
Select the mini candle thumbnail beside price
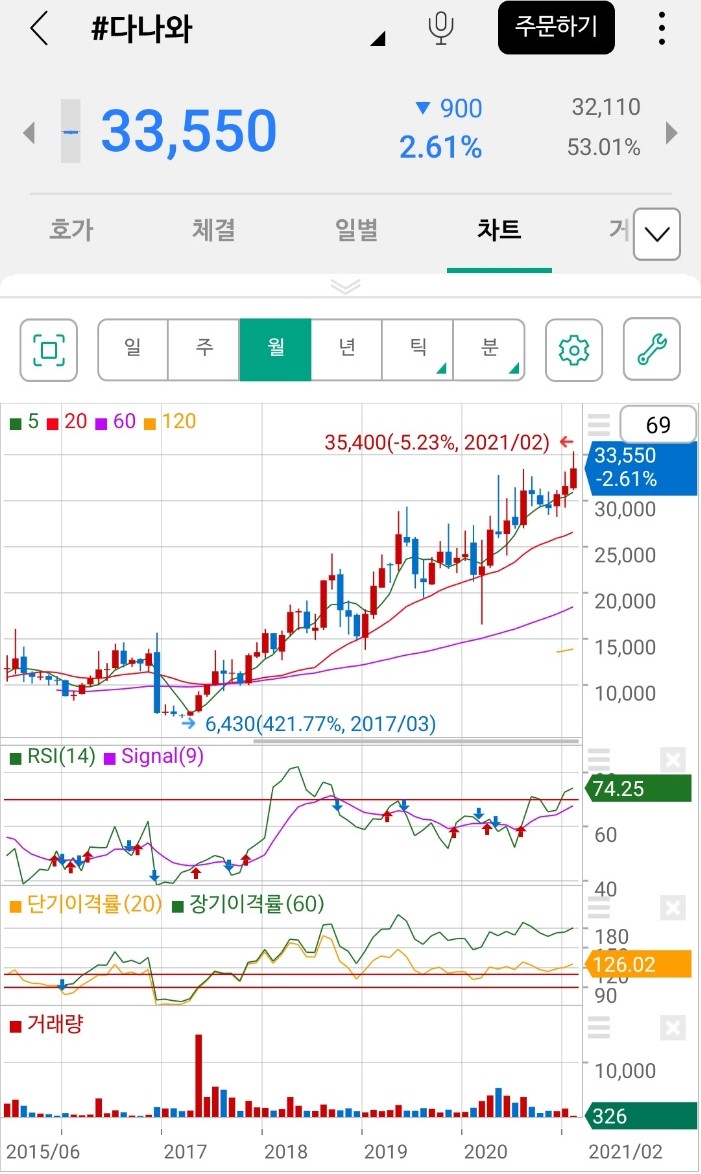[x=70, y=132]
